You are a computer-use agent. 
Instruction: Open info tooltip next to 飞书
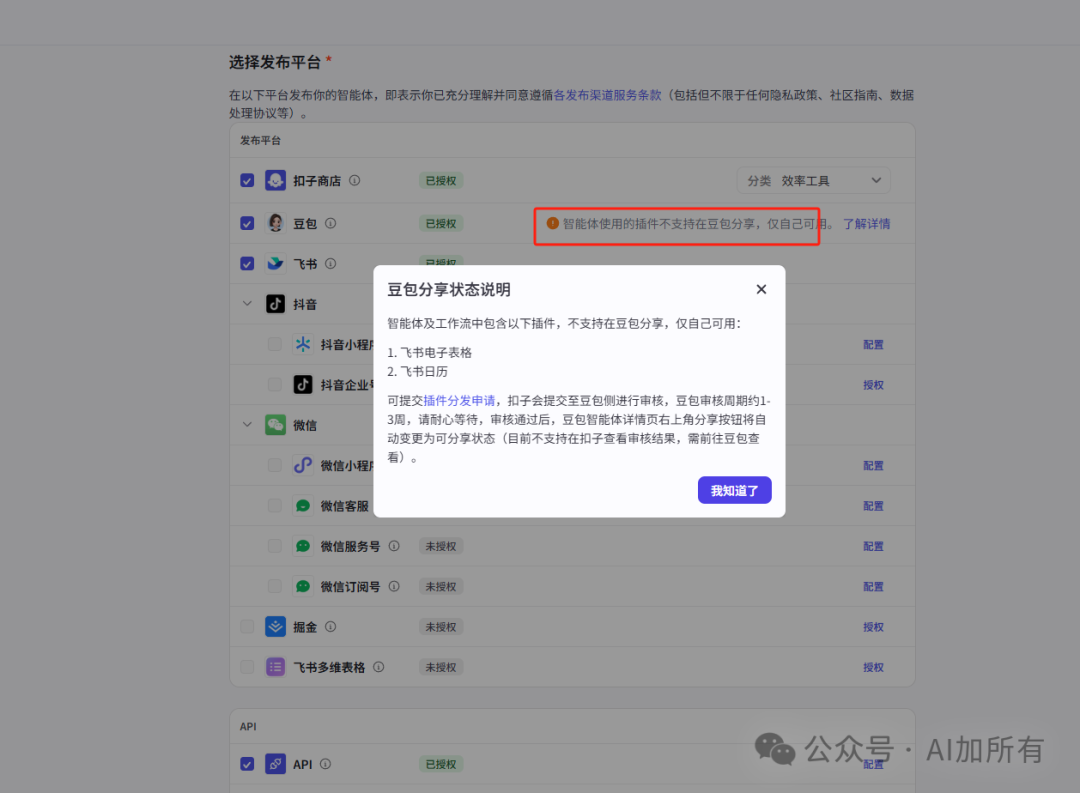click(x=331, y=263)
